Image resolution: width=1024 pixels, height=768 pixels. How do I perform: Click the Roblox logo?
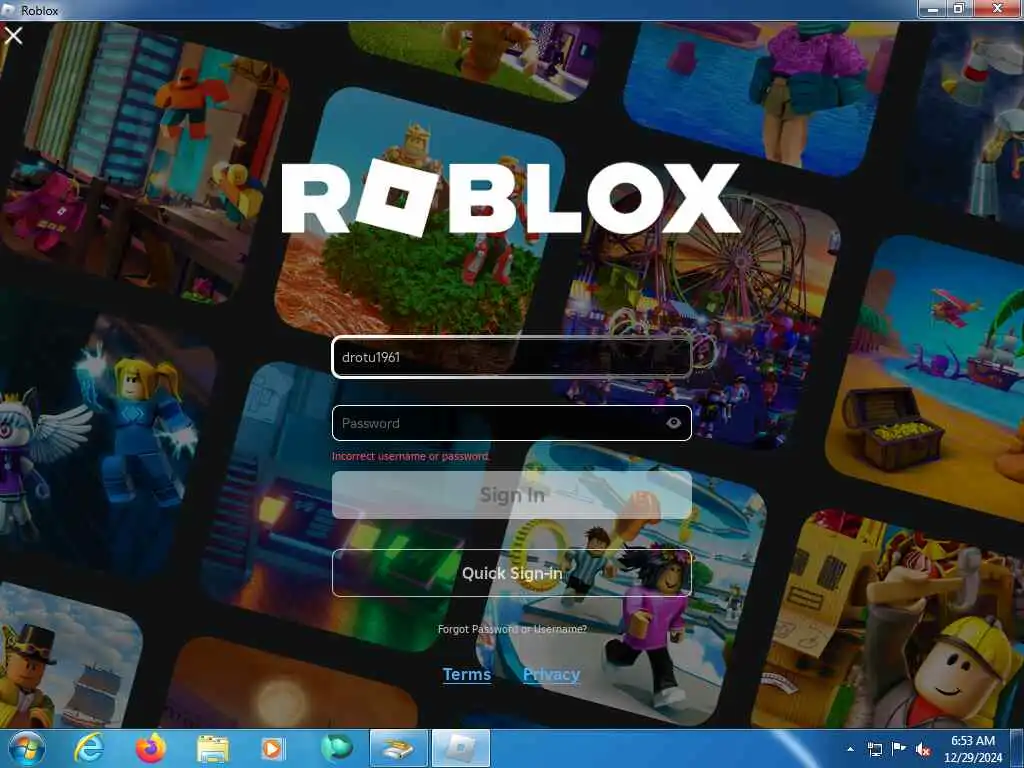pyautogui.click(x=510, y=197)
